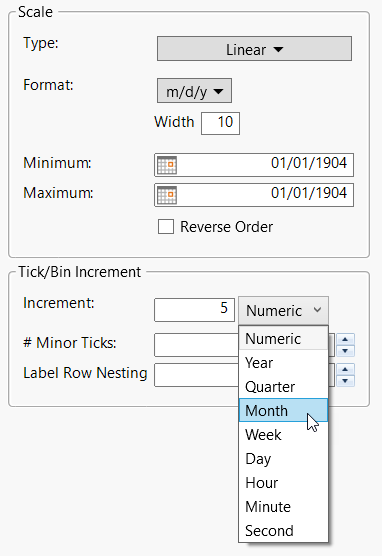Increase Label Row Nesting value
Screen dimensions: 382x556
coord(345,369)
